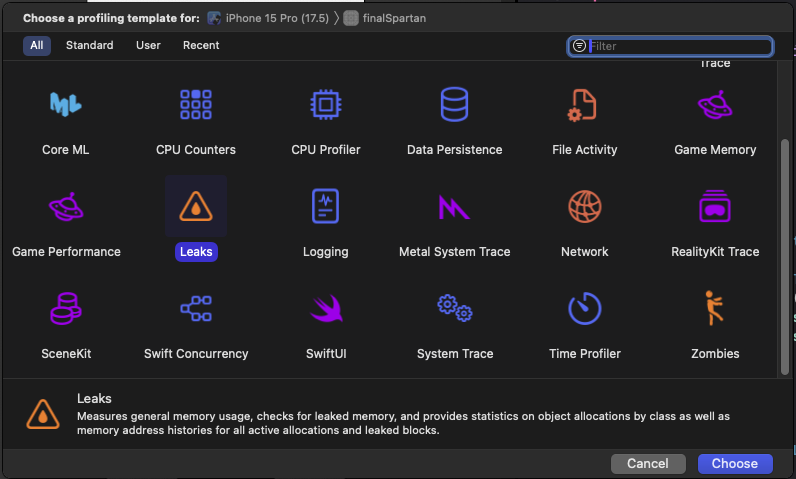Click the filter options icon in search field
The height and width of the screenshot is (479, 796).
click(579, 46)
